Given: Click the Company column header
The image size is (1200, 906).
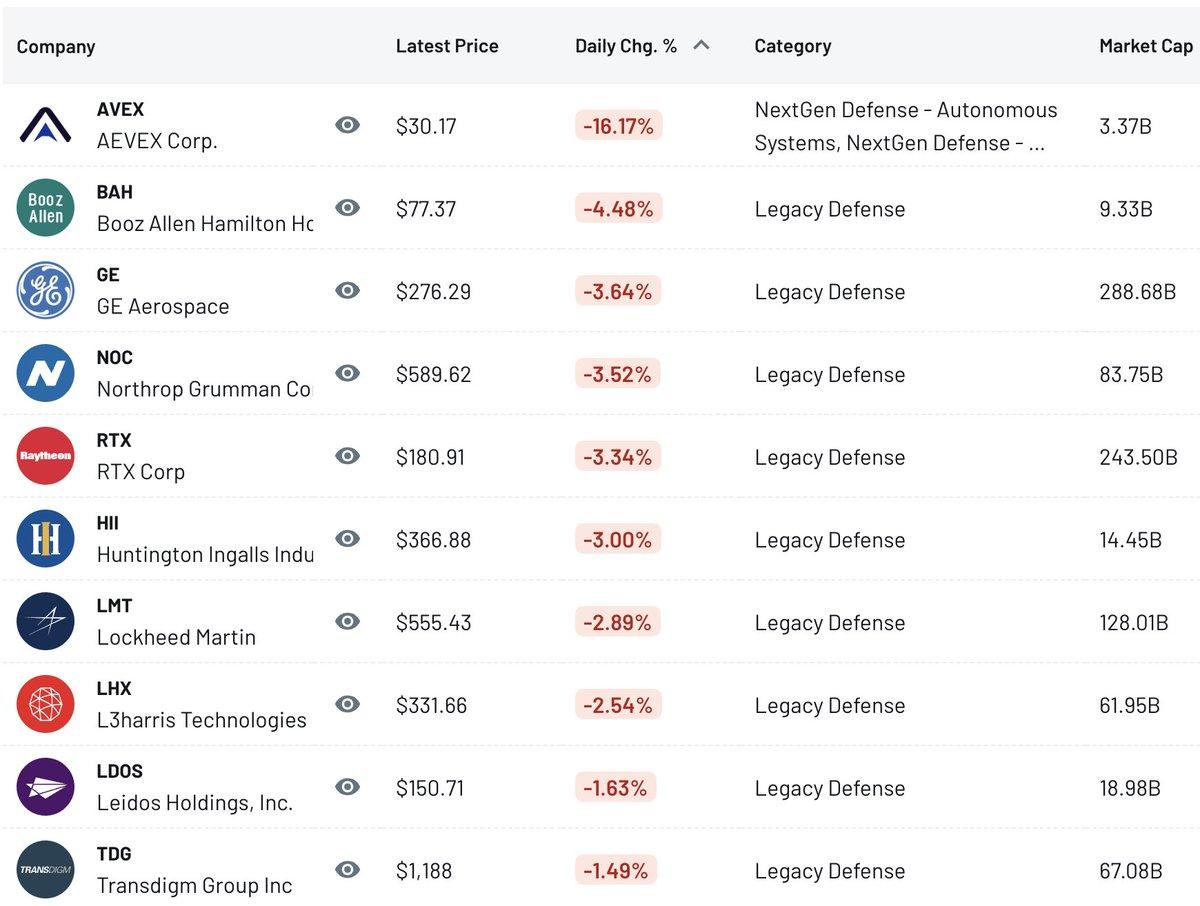Looking at the screenshot, I should click(56, 46).
